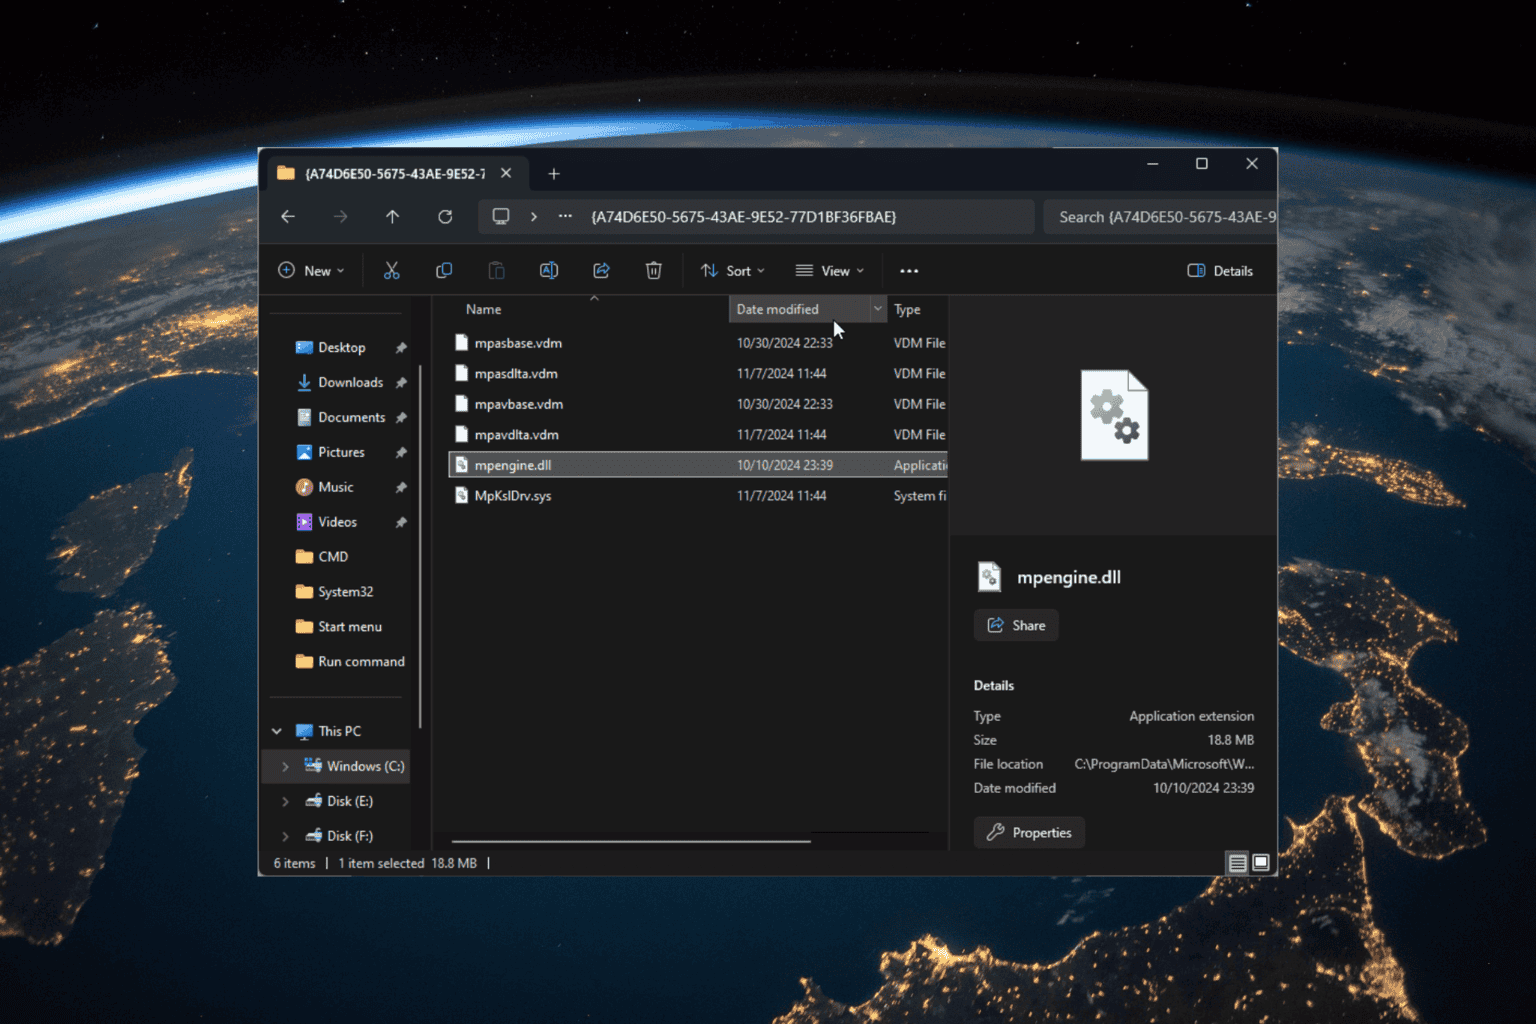Image resolution: width=1536 pixels, height=1024 pixels.
Task: Click the small mpengine.dll icon in details pane
Action: 989,577
